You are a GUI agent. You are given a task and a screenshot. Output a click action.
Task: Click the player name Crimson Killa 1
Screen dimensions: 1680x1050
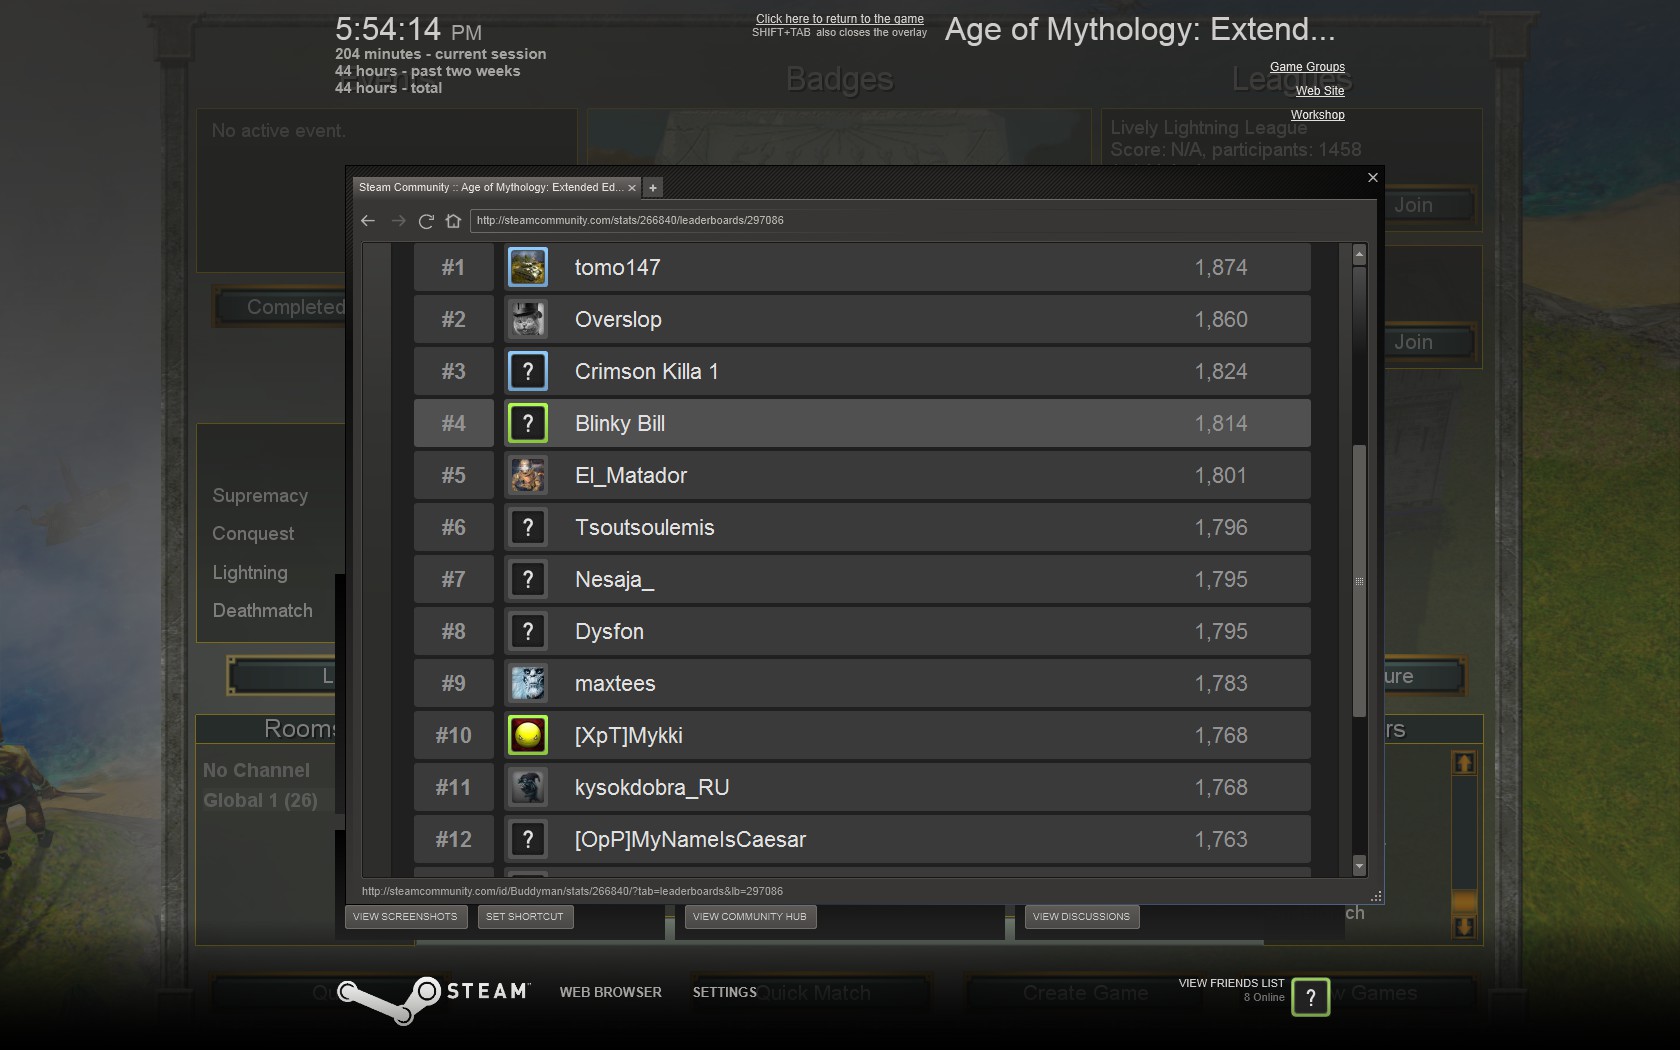click(x=647, y=371)
